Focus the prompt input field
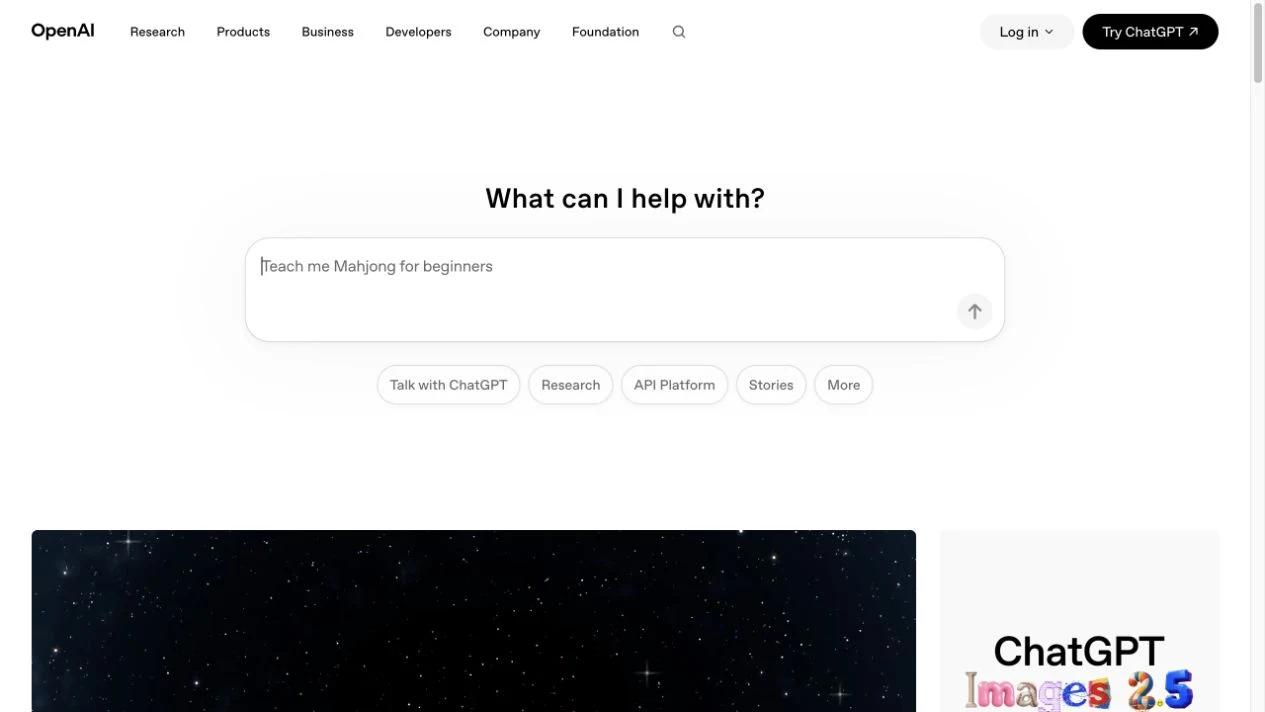 (x=625, y=290)
